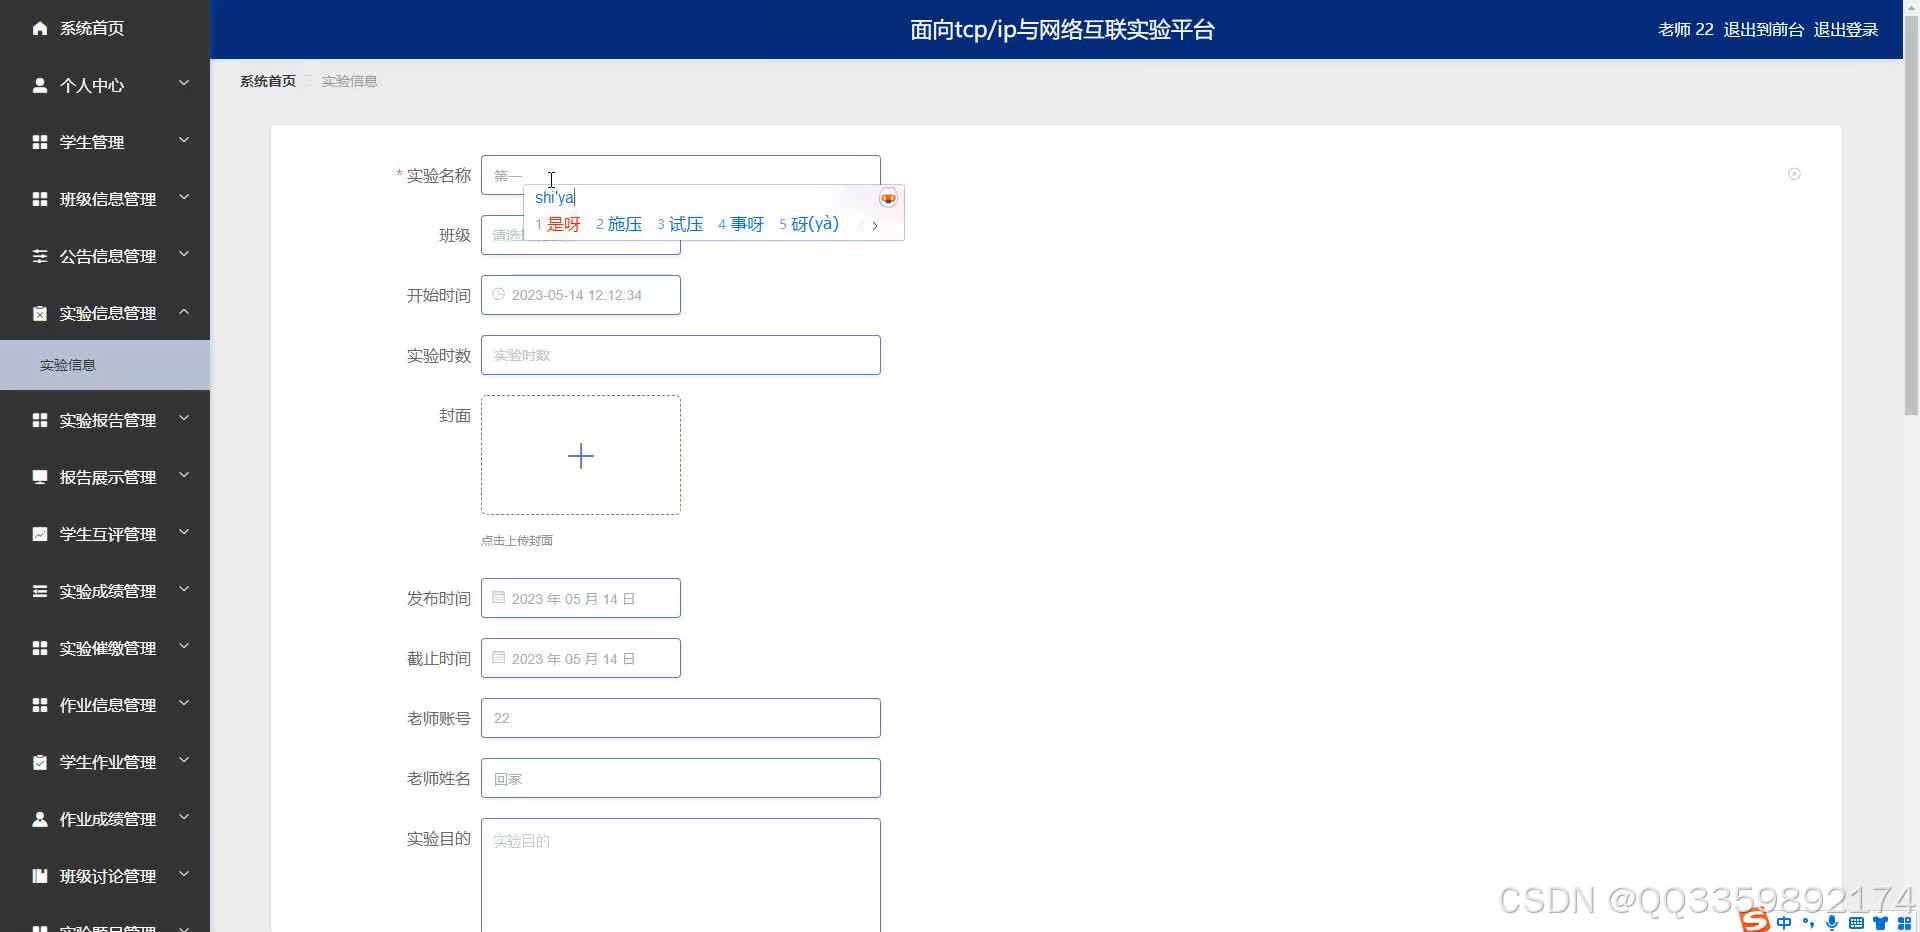Click the grid icon beside 实验催缴管理
Viewport: 1920px width, 932px height.
(x=40, y=648)
